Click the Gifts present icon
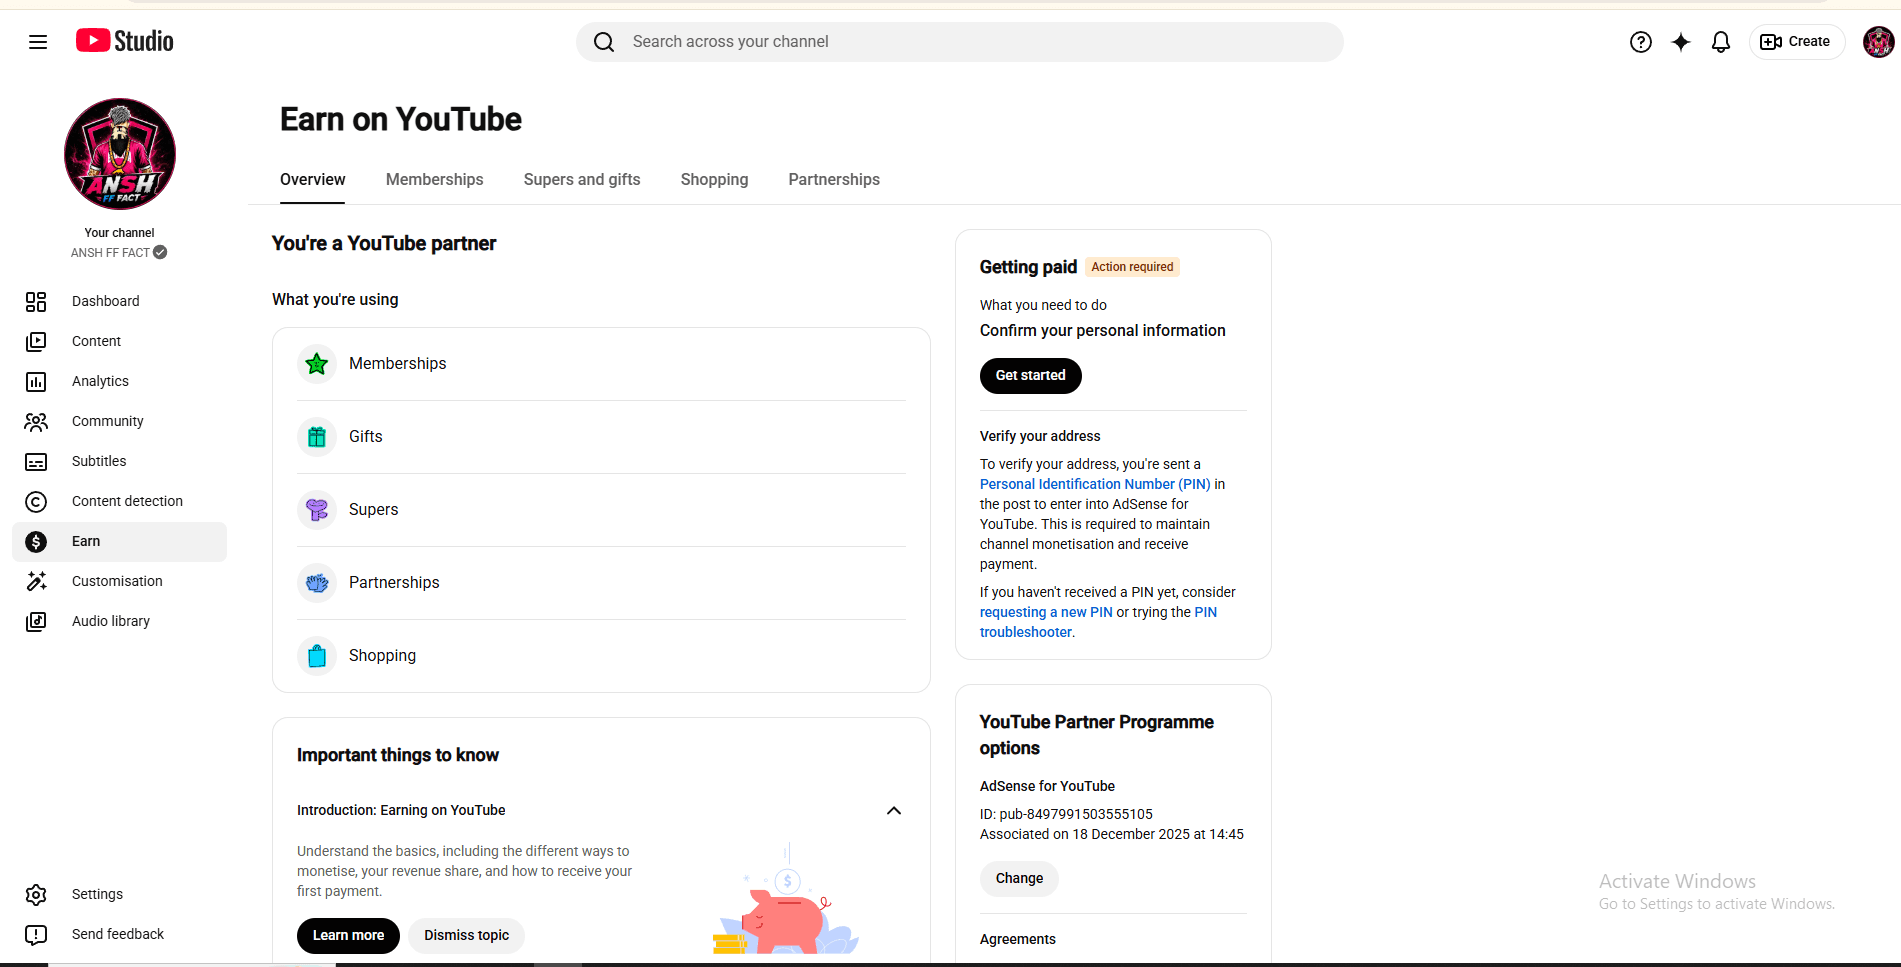The image size is (1901, 967). pyautogui.click(x=317, y=437)
